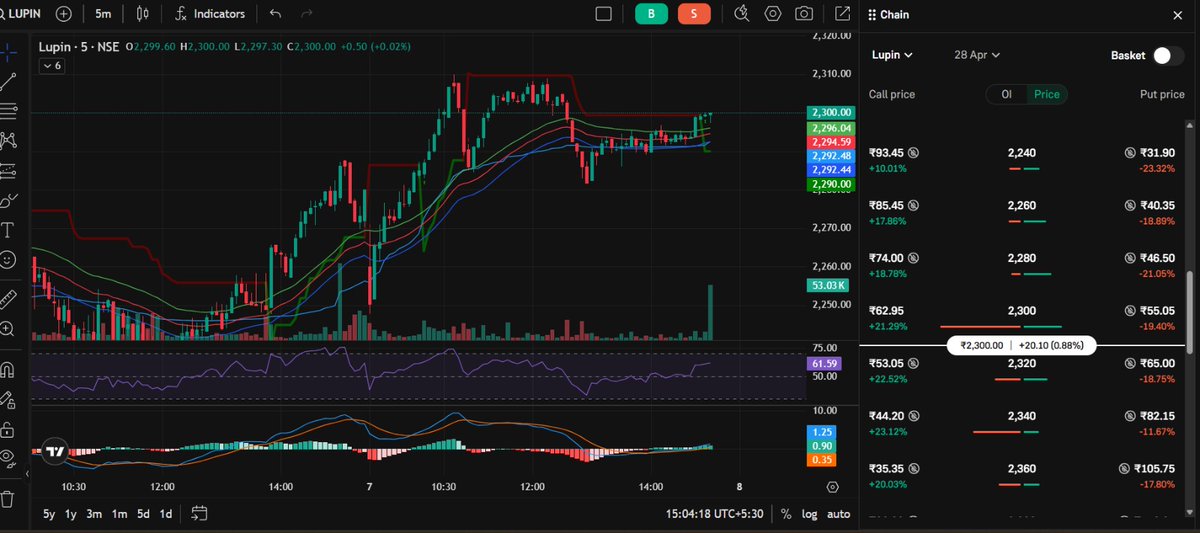Toggle percent scale mode
Image resolution: width=1200 pixels, height=533 pixels.
(786, 514)
